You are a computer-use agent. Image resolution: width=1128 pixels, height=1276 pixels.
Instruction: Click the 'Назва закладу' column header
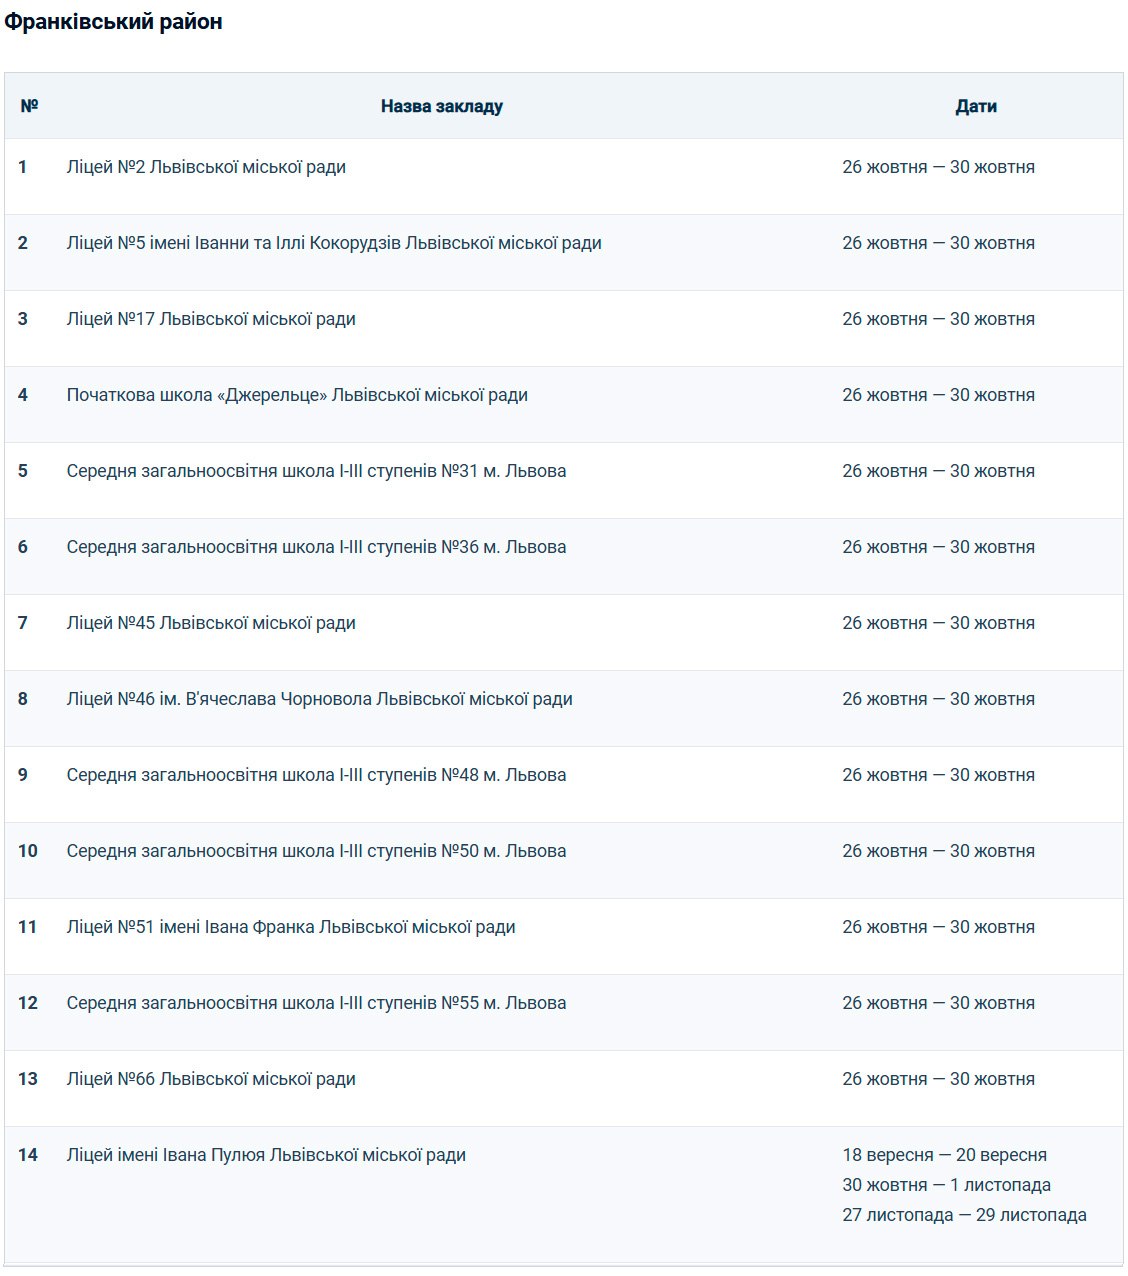(442, 106)
